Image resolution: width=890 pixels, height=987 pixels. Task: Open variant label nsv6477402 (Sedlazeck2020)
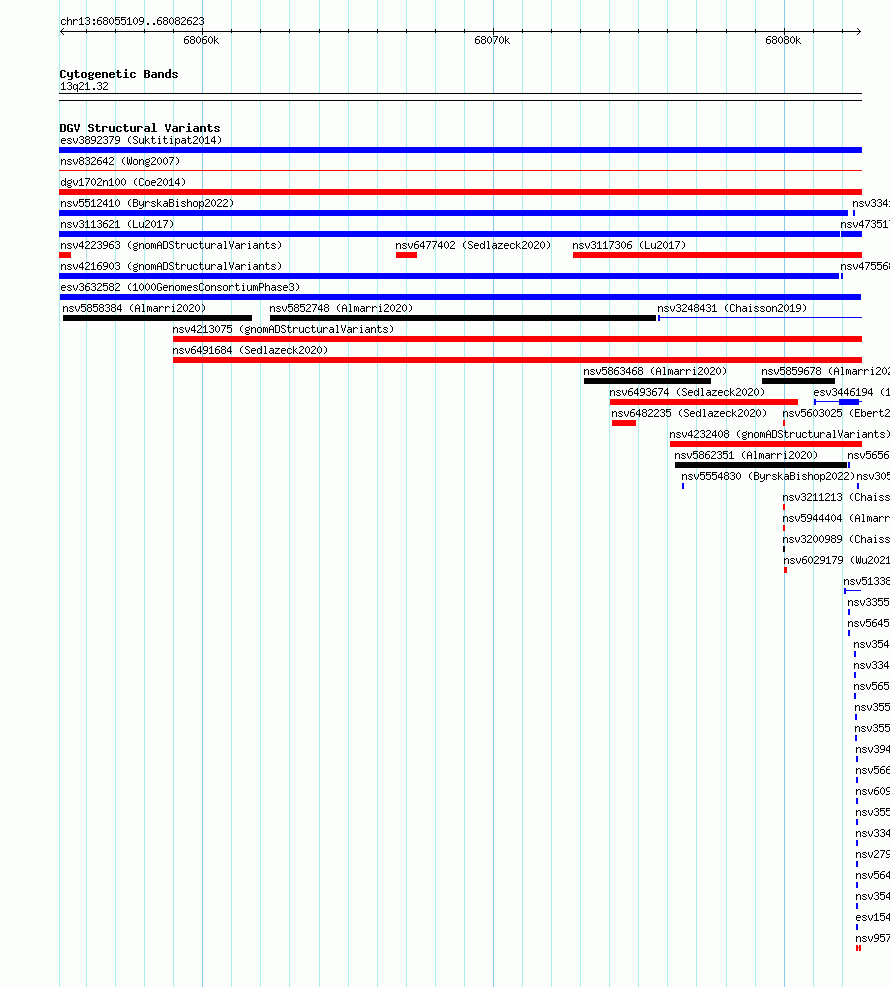click(x=473, y=245)
